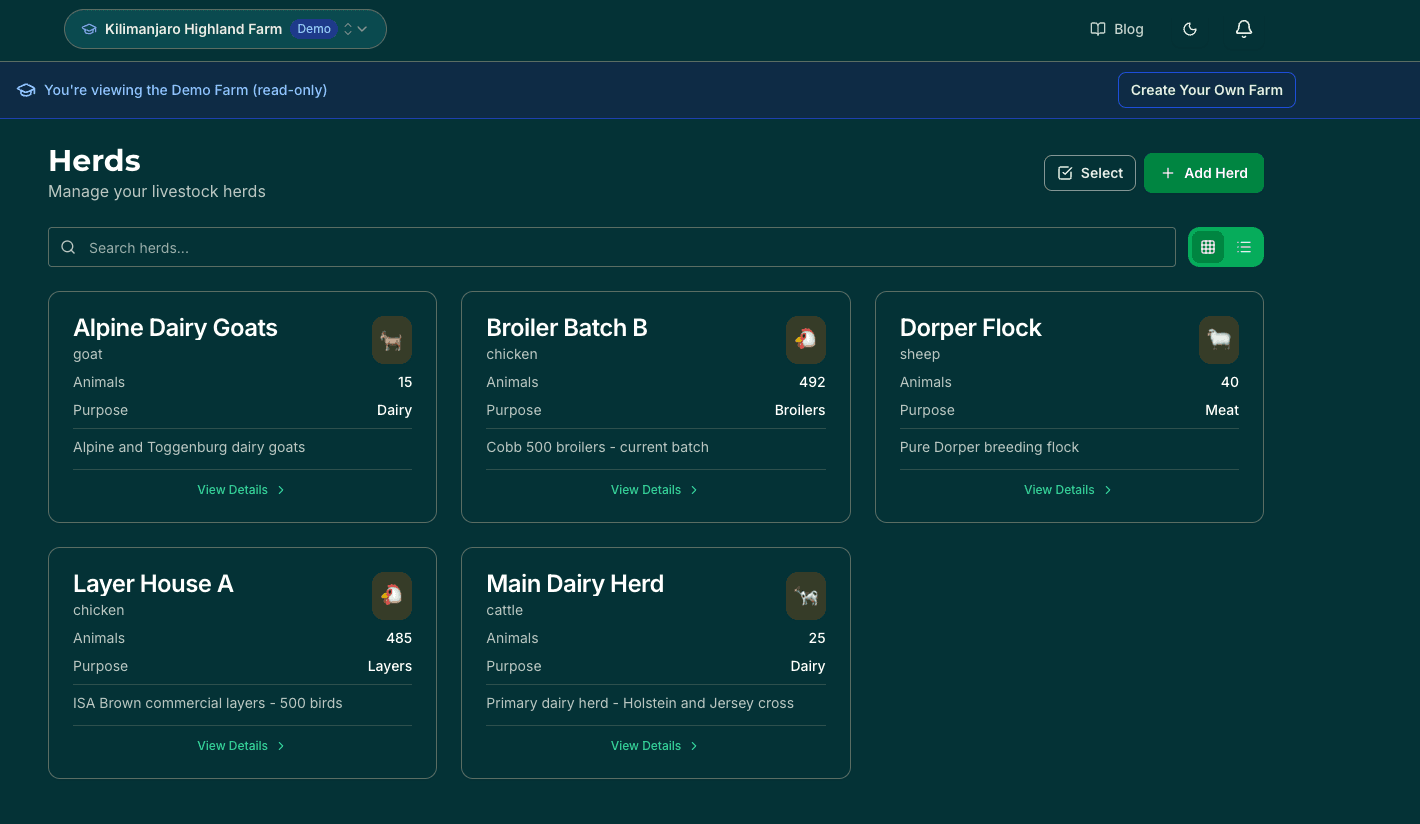Image resolution: width=1420 pixels, height=824 pixels.
Task: Click the Add Herd button
Action: [1204, 173]
